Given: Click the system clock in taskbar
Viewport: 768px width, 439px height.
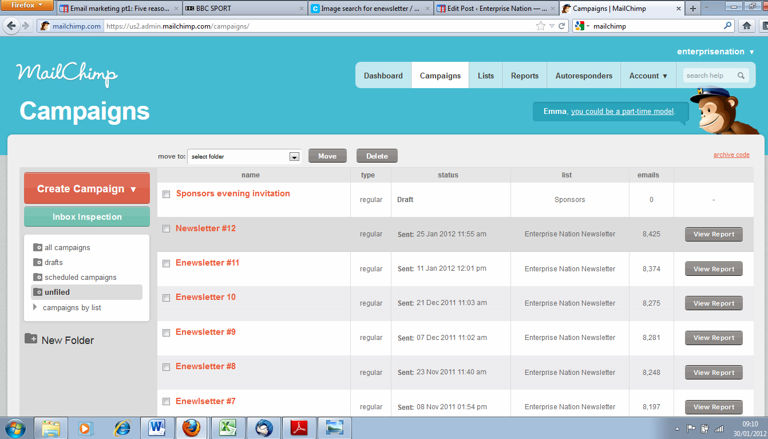Looking at the screenshot, I should (x=750, y=429).
